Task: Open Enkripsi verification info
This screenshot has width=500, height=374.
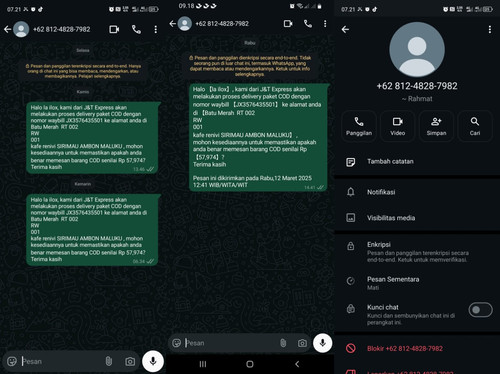Action: [x=417, y=252]
